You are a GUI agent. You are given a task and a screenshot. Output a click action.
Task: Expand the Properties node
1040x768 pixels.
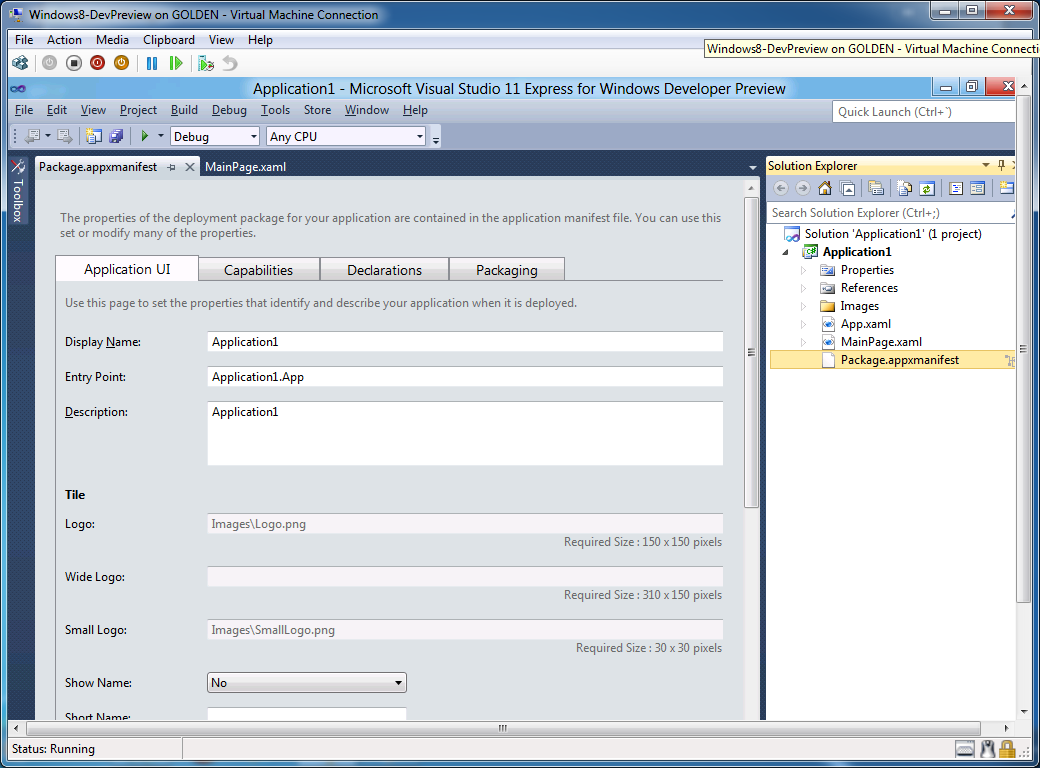point(803,270)
